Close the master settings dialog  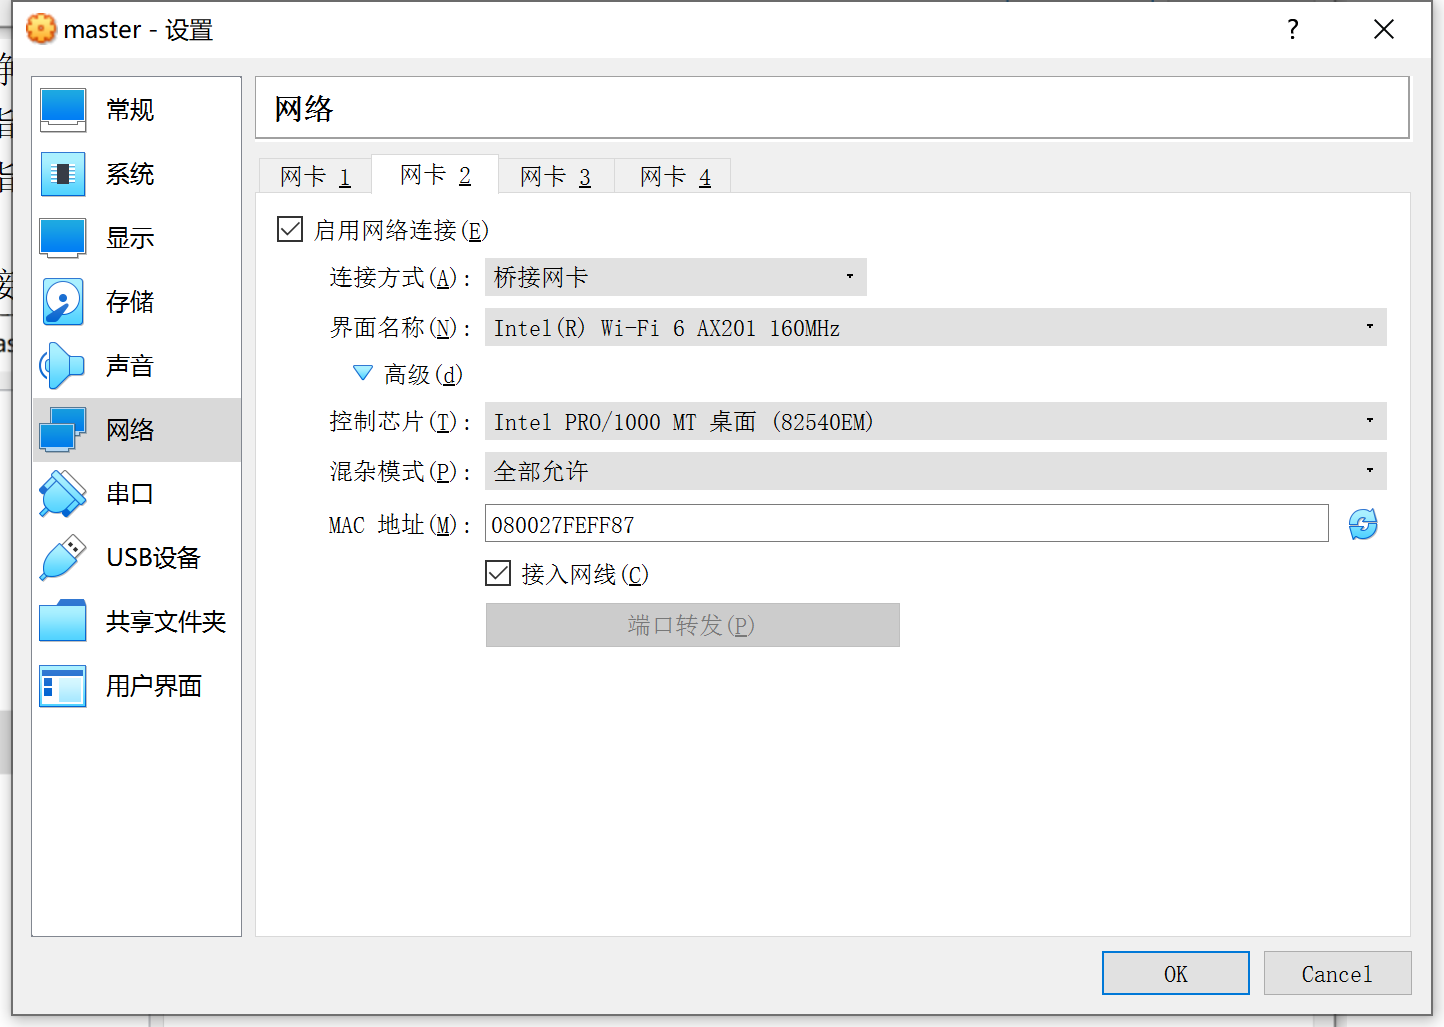point(1384,29)
